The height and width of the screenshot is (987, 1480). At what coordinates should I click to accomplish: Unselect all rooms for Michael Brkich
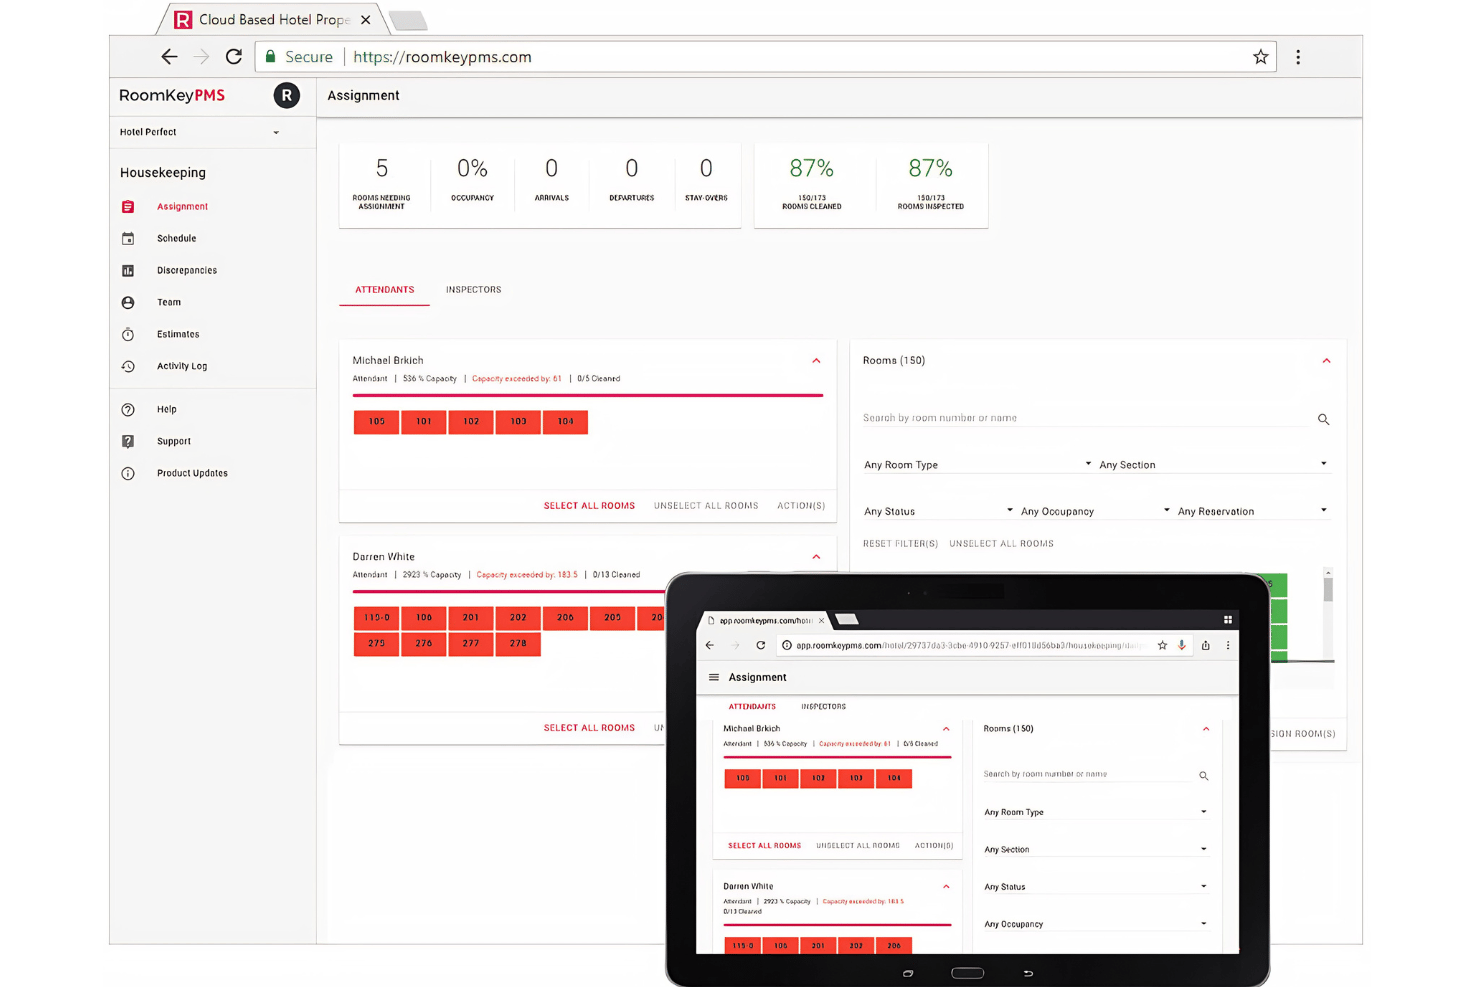pyautogui.click(x=706, y=506)
